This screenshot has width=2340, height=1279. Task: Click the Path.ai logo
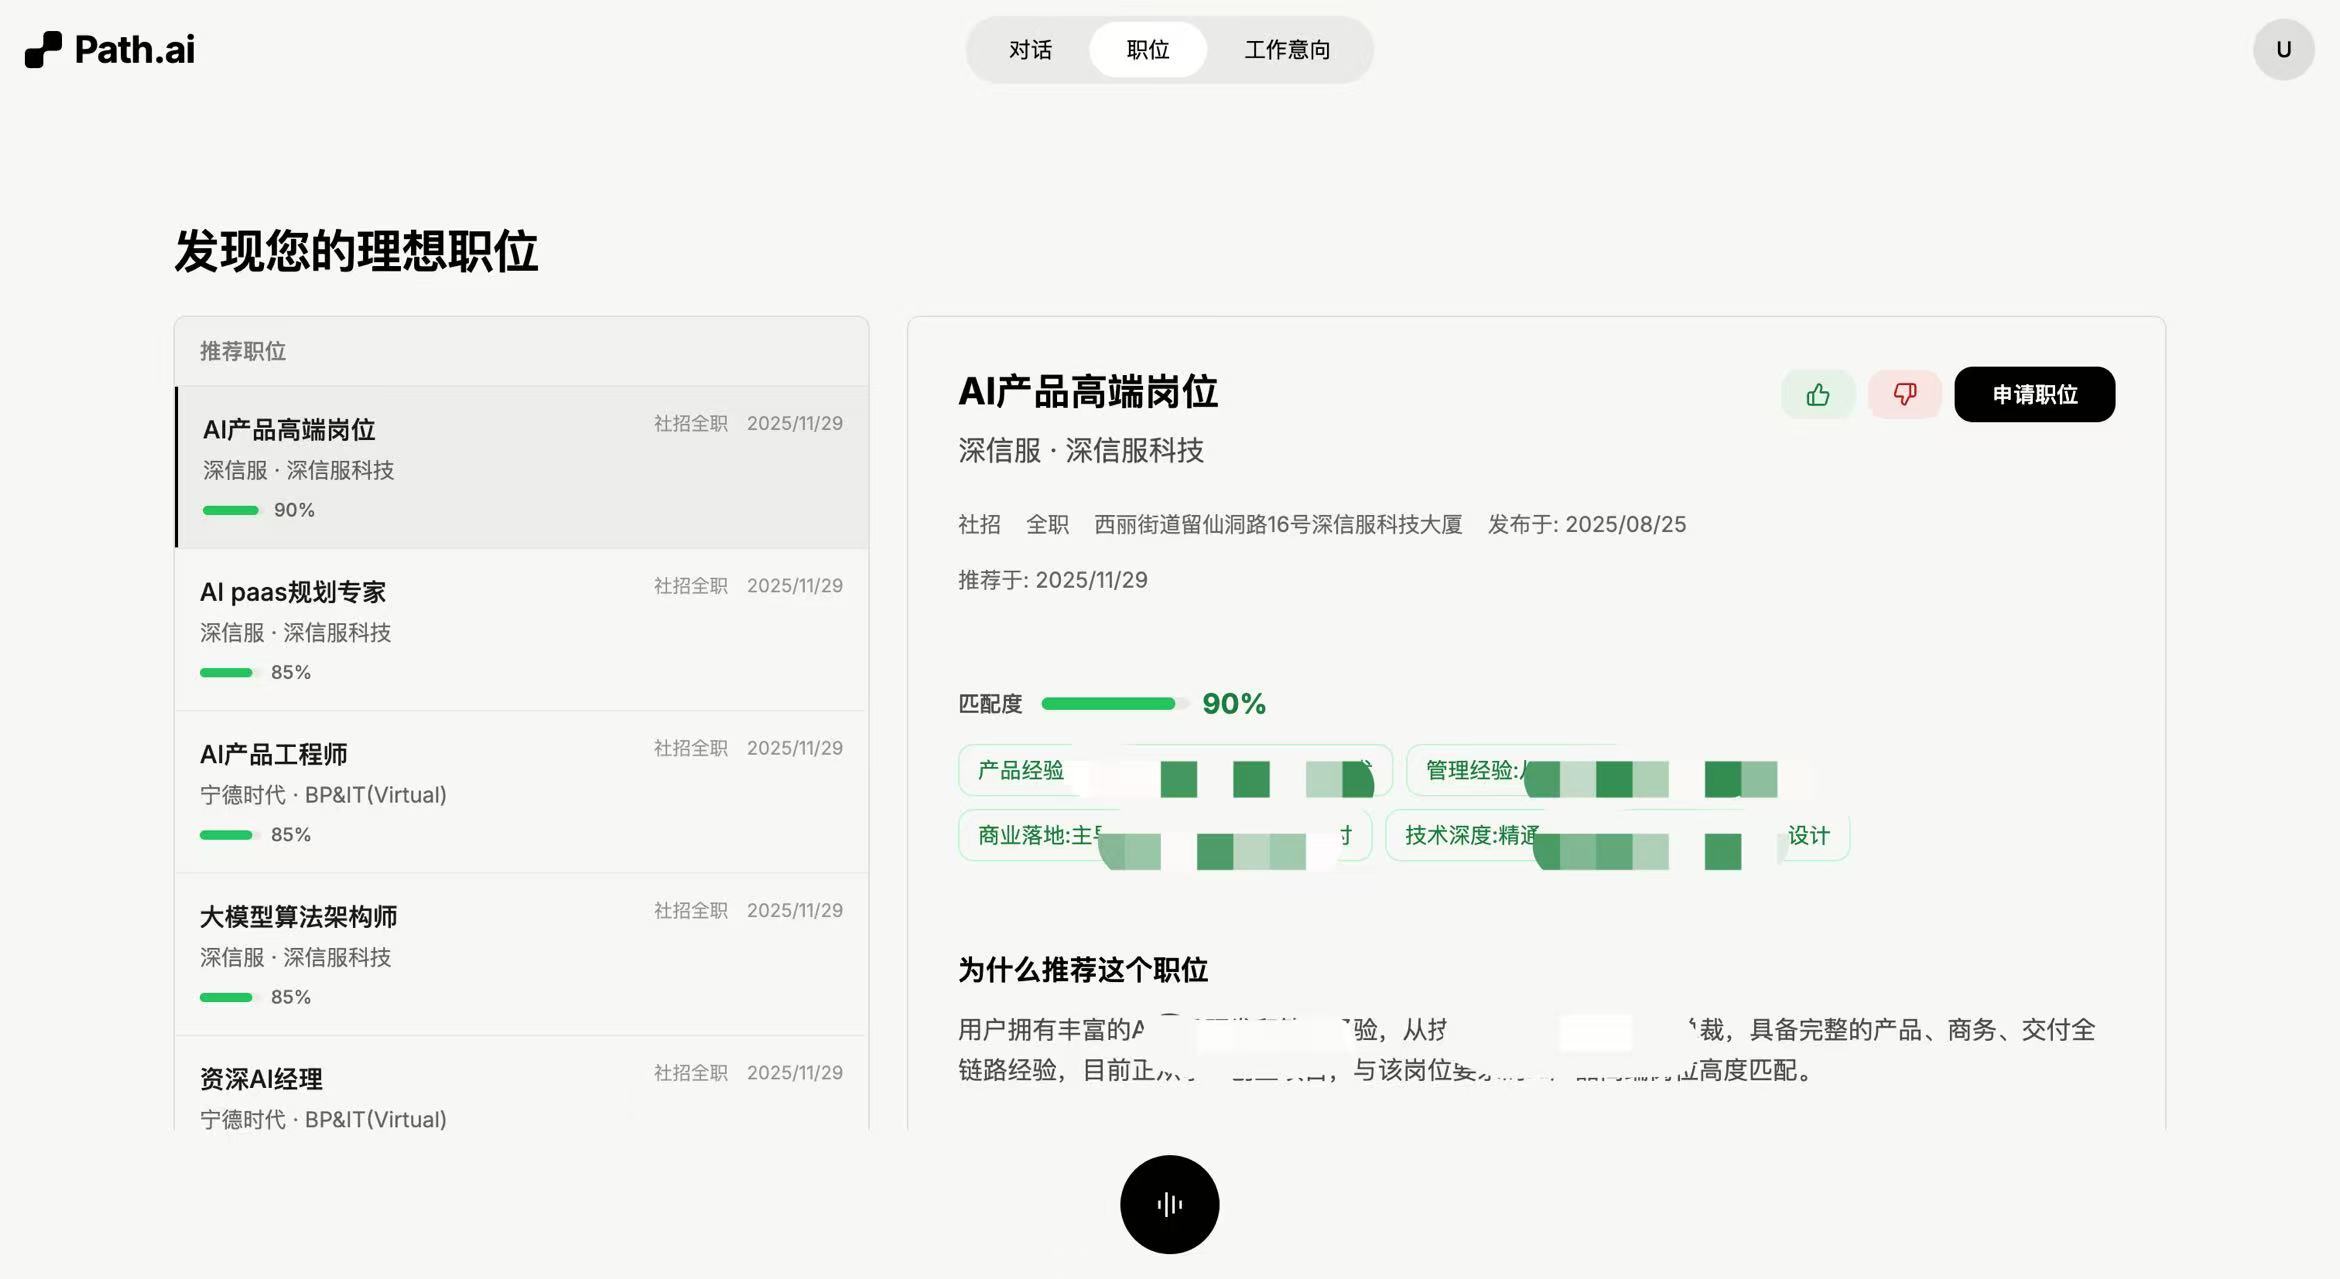pos(108,48)
